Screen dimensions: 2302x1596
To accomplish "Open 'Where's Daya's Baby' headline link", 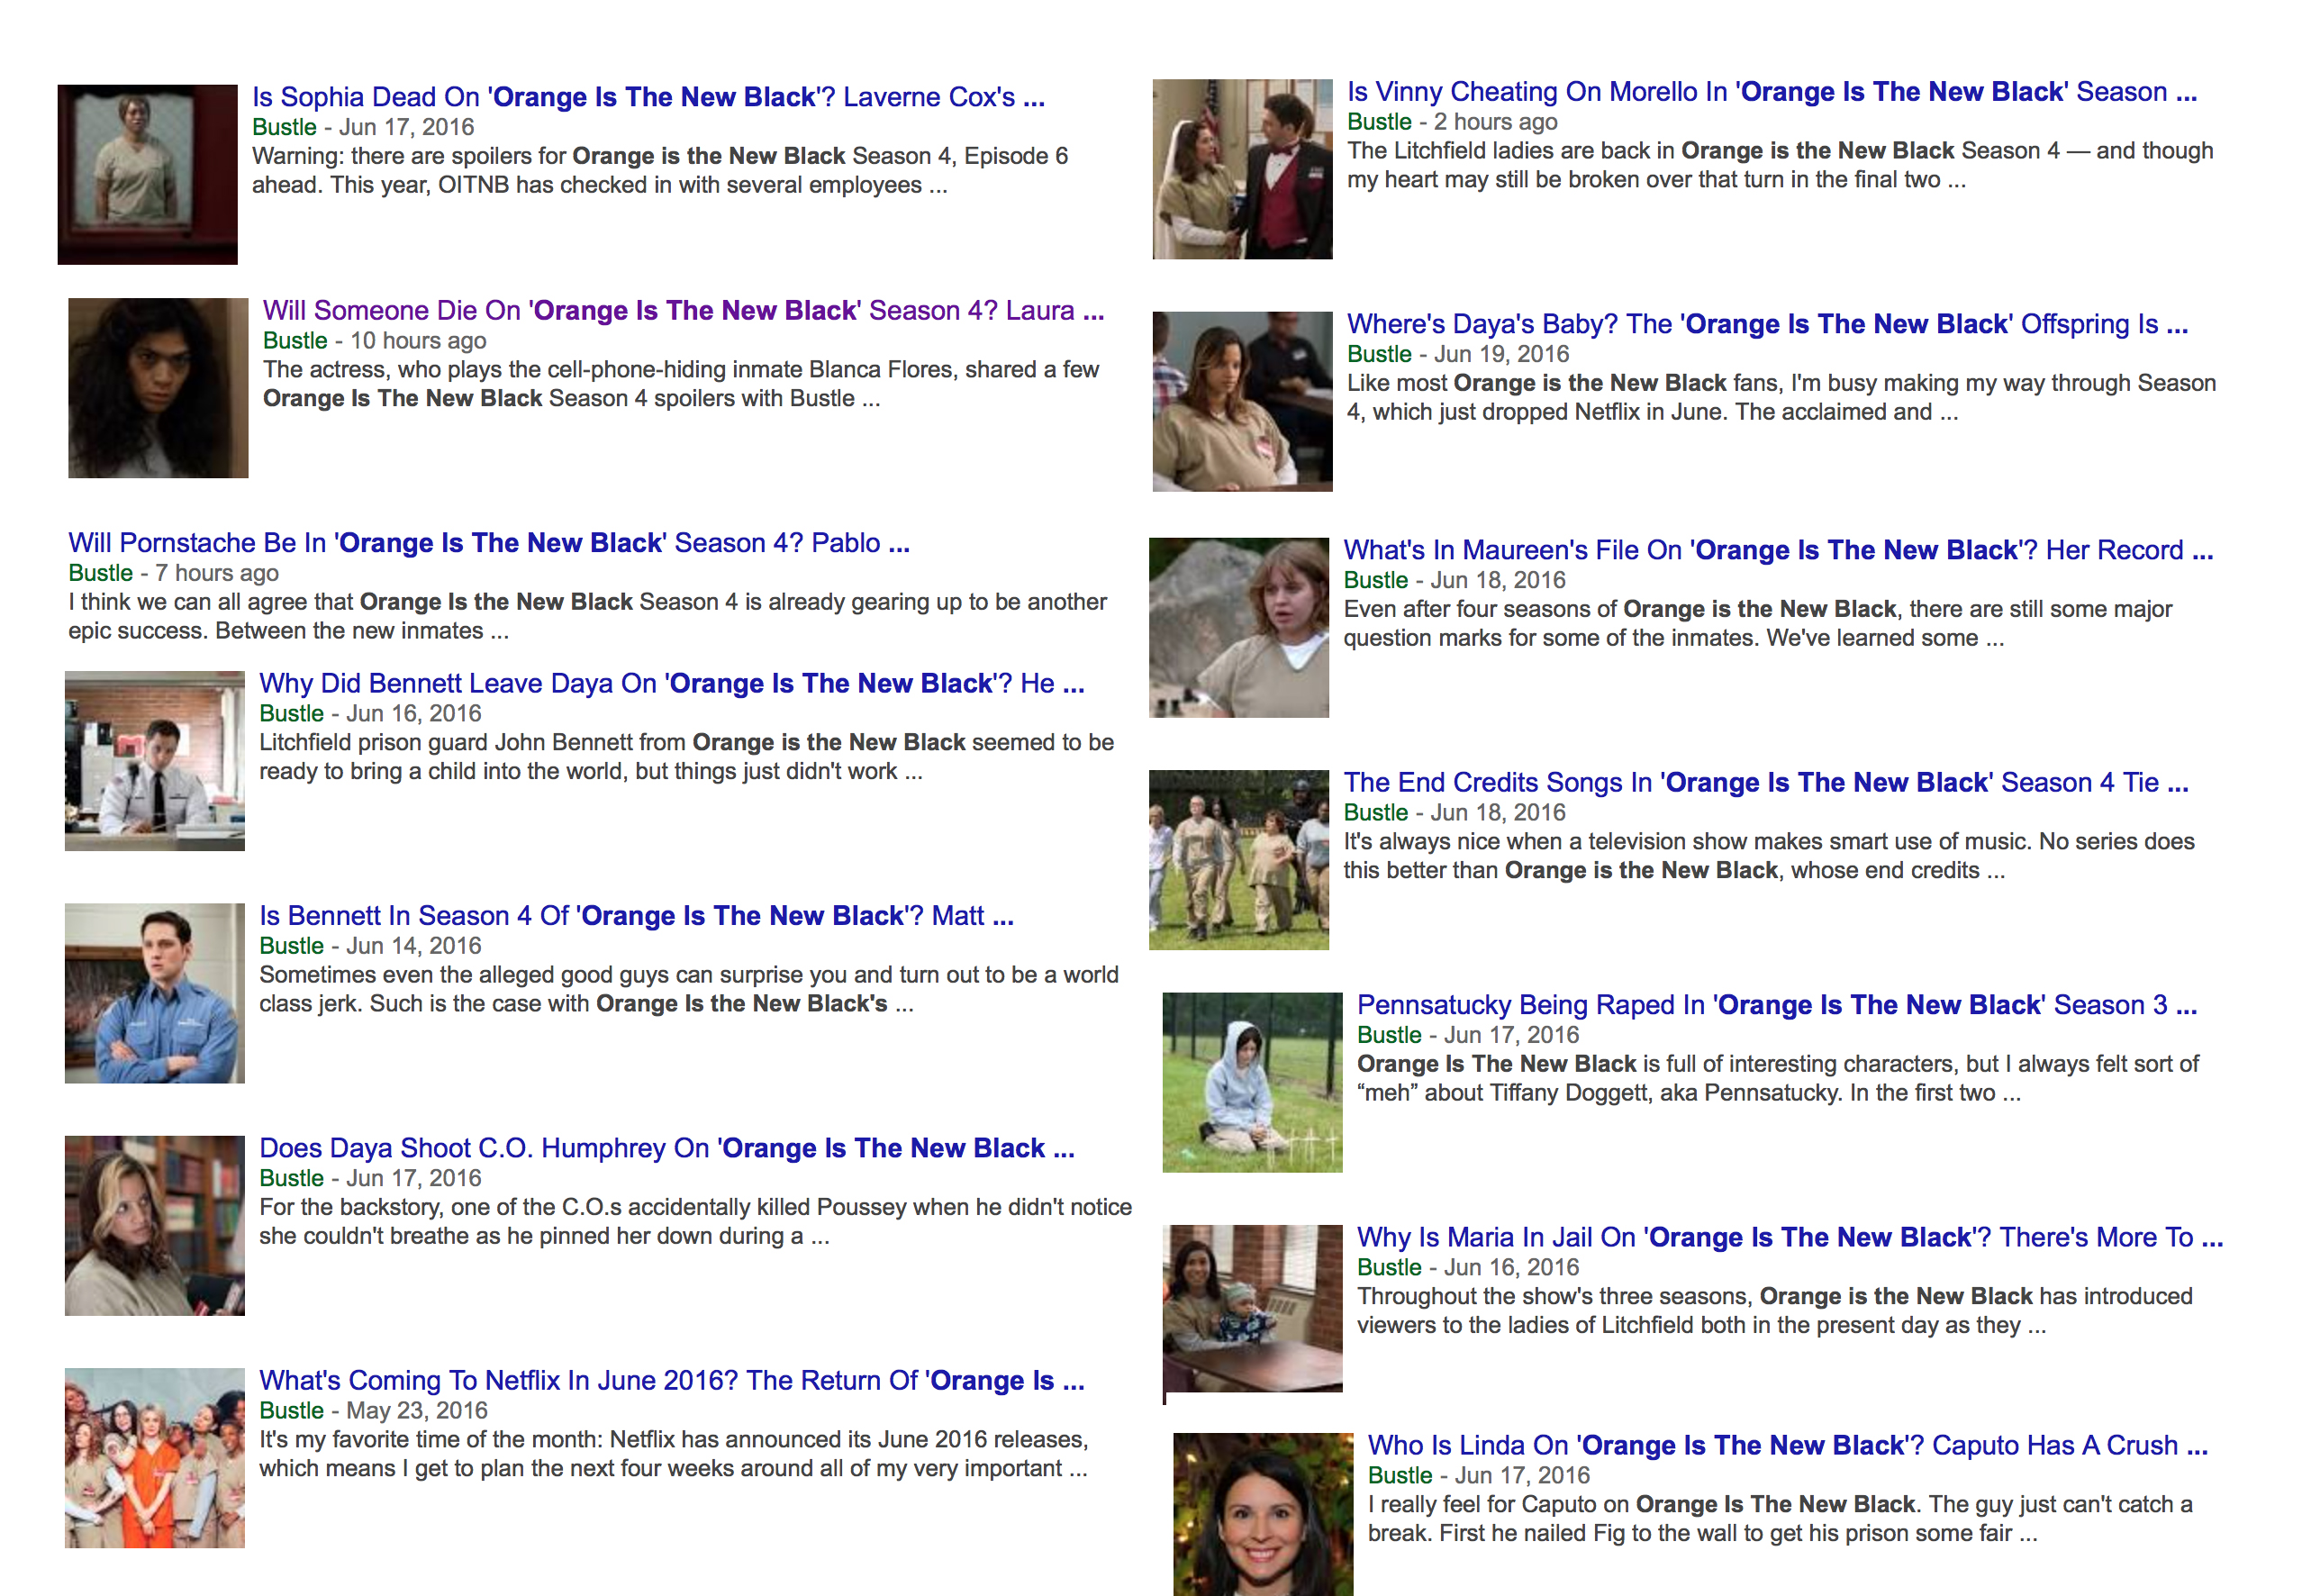I will (1767, 324).
